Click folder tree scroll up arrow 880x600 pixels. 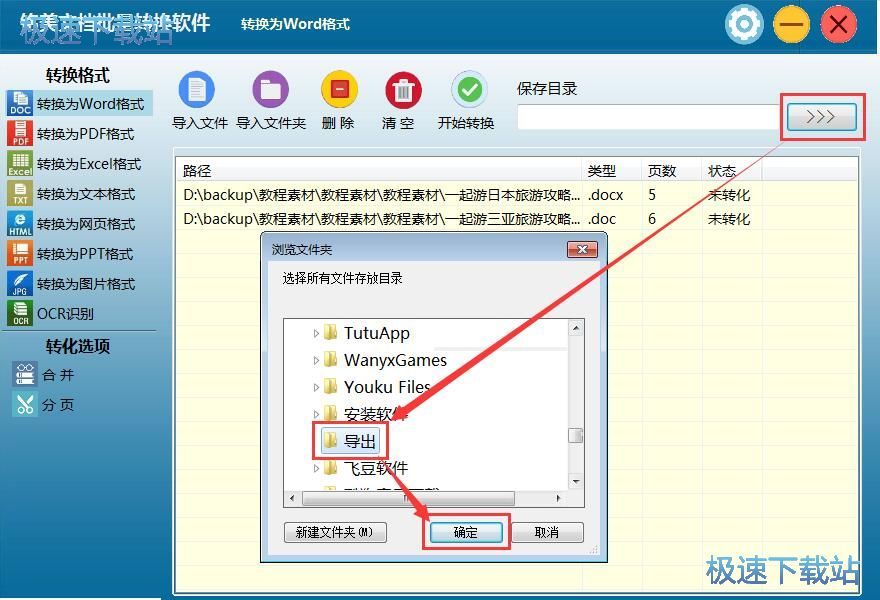coord(576,328)
